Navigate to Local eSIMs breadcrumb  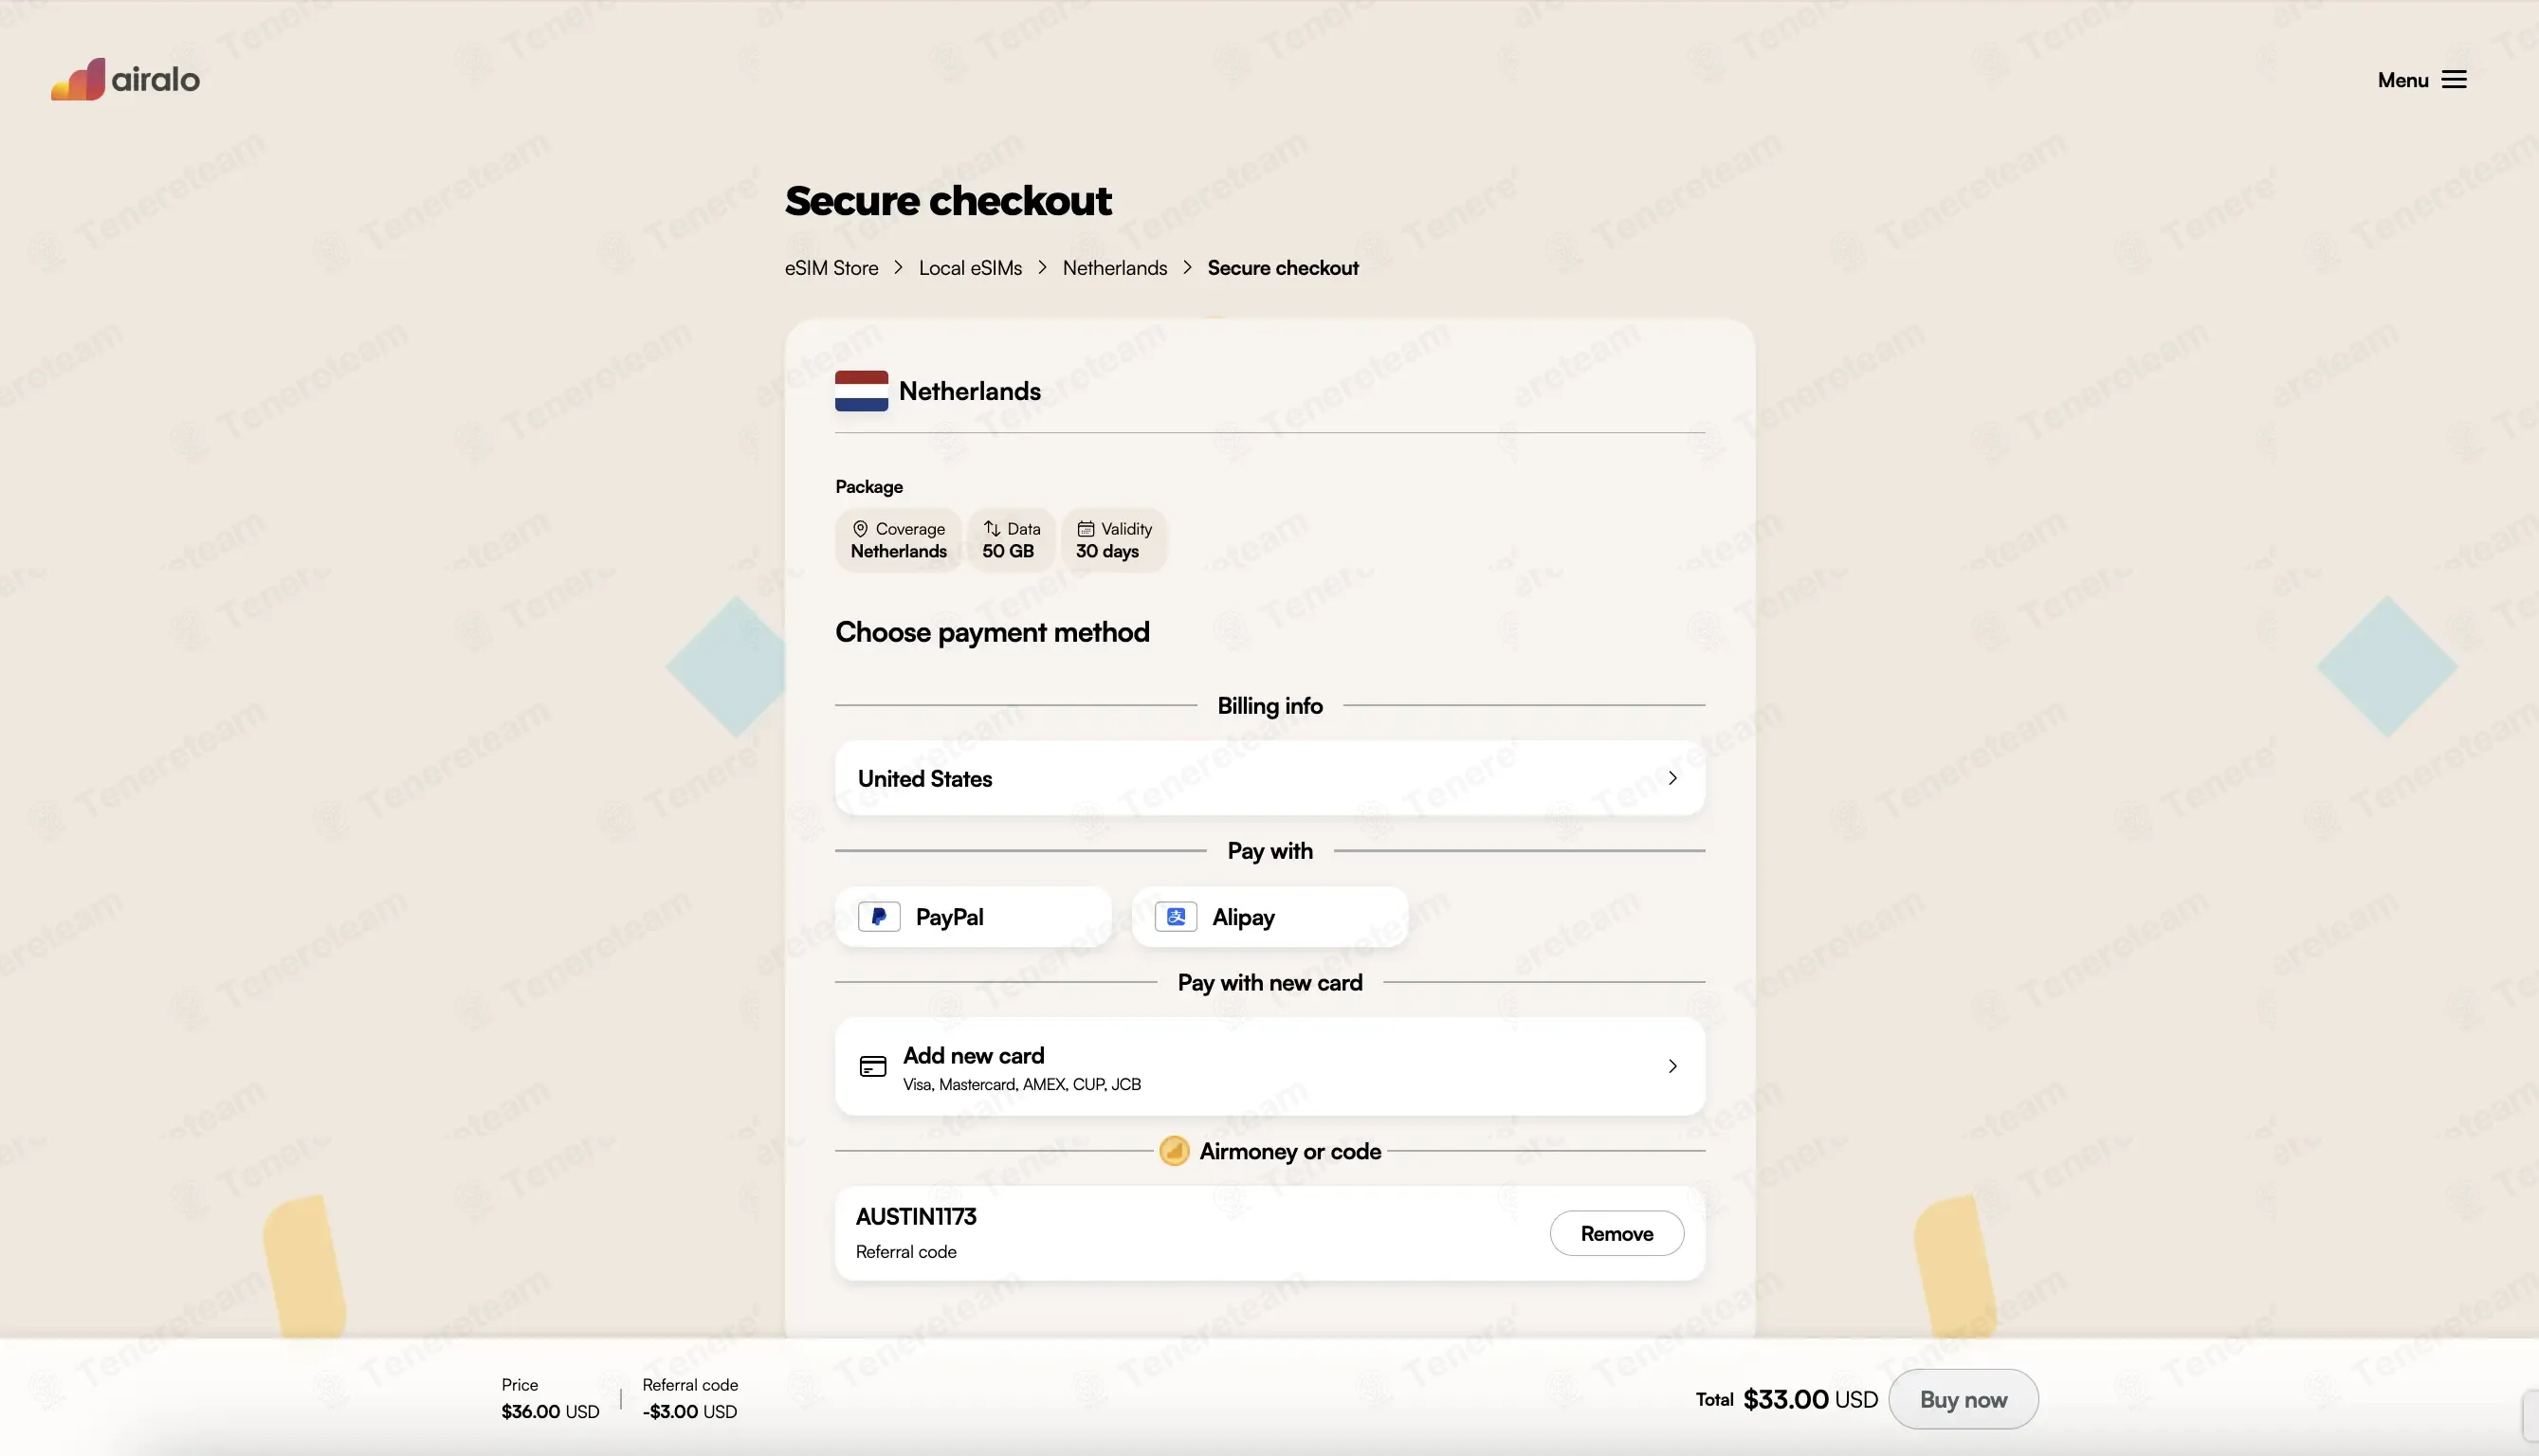[970, 268]
